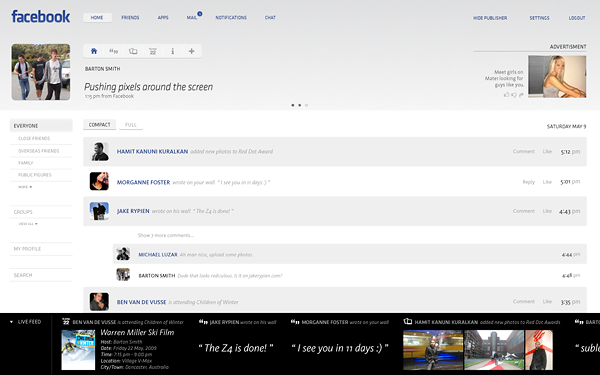Click quote icon beside Morganne Foster in live feed
The height and width of the screenshot is (375, 600).
pyautogui.click(x=295, y=322)
